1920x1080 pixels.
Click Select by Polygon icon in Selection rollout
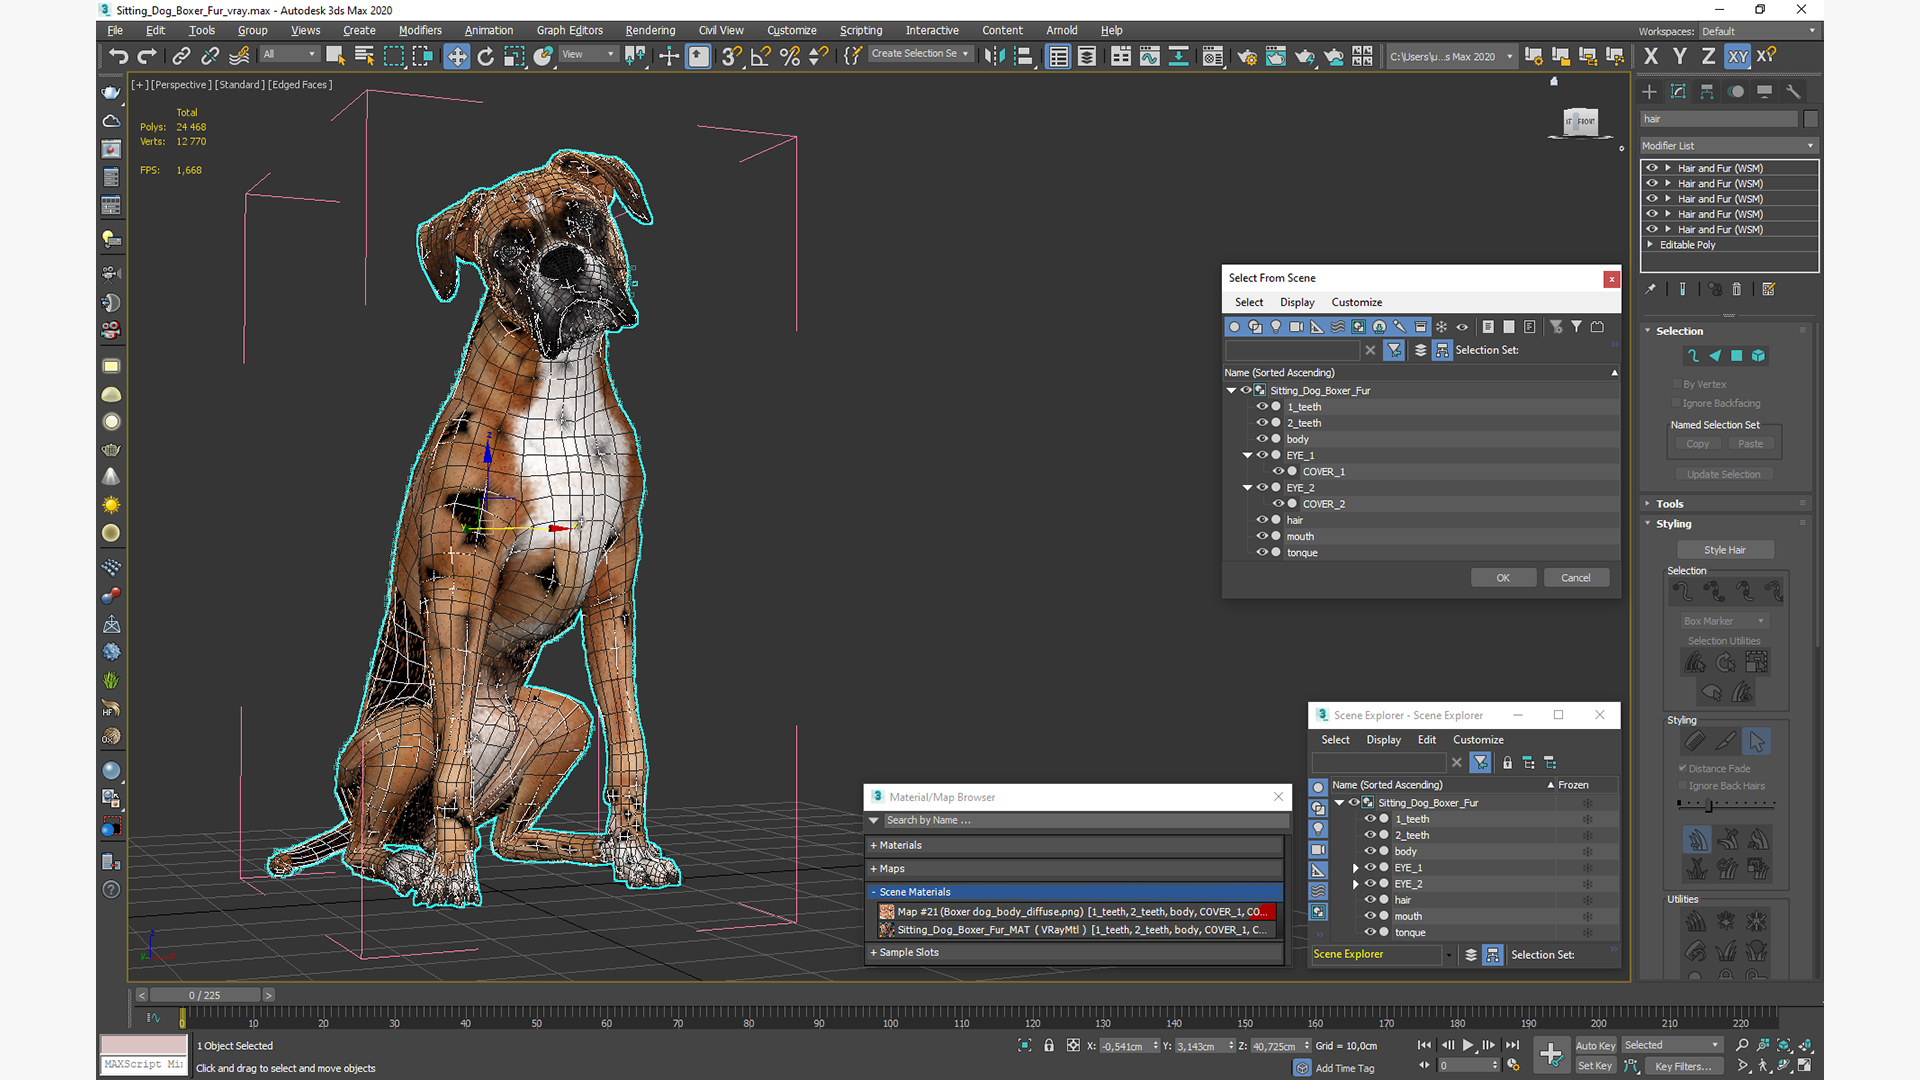pos(1737,356)
